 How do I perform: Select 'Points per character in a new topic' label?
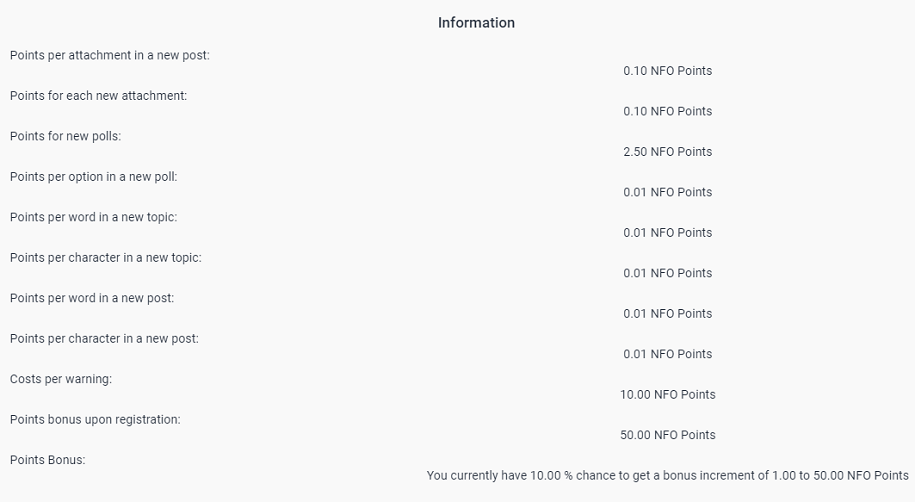[106, 257]
